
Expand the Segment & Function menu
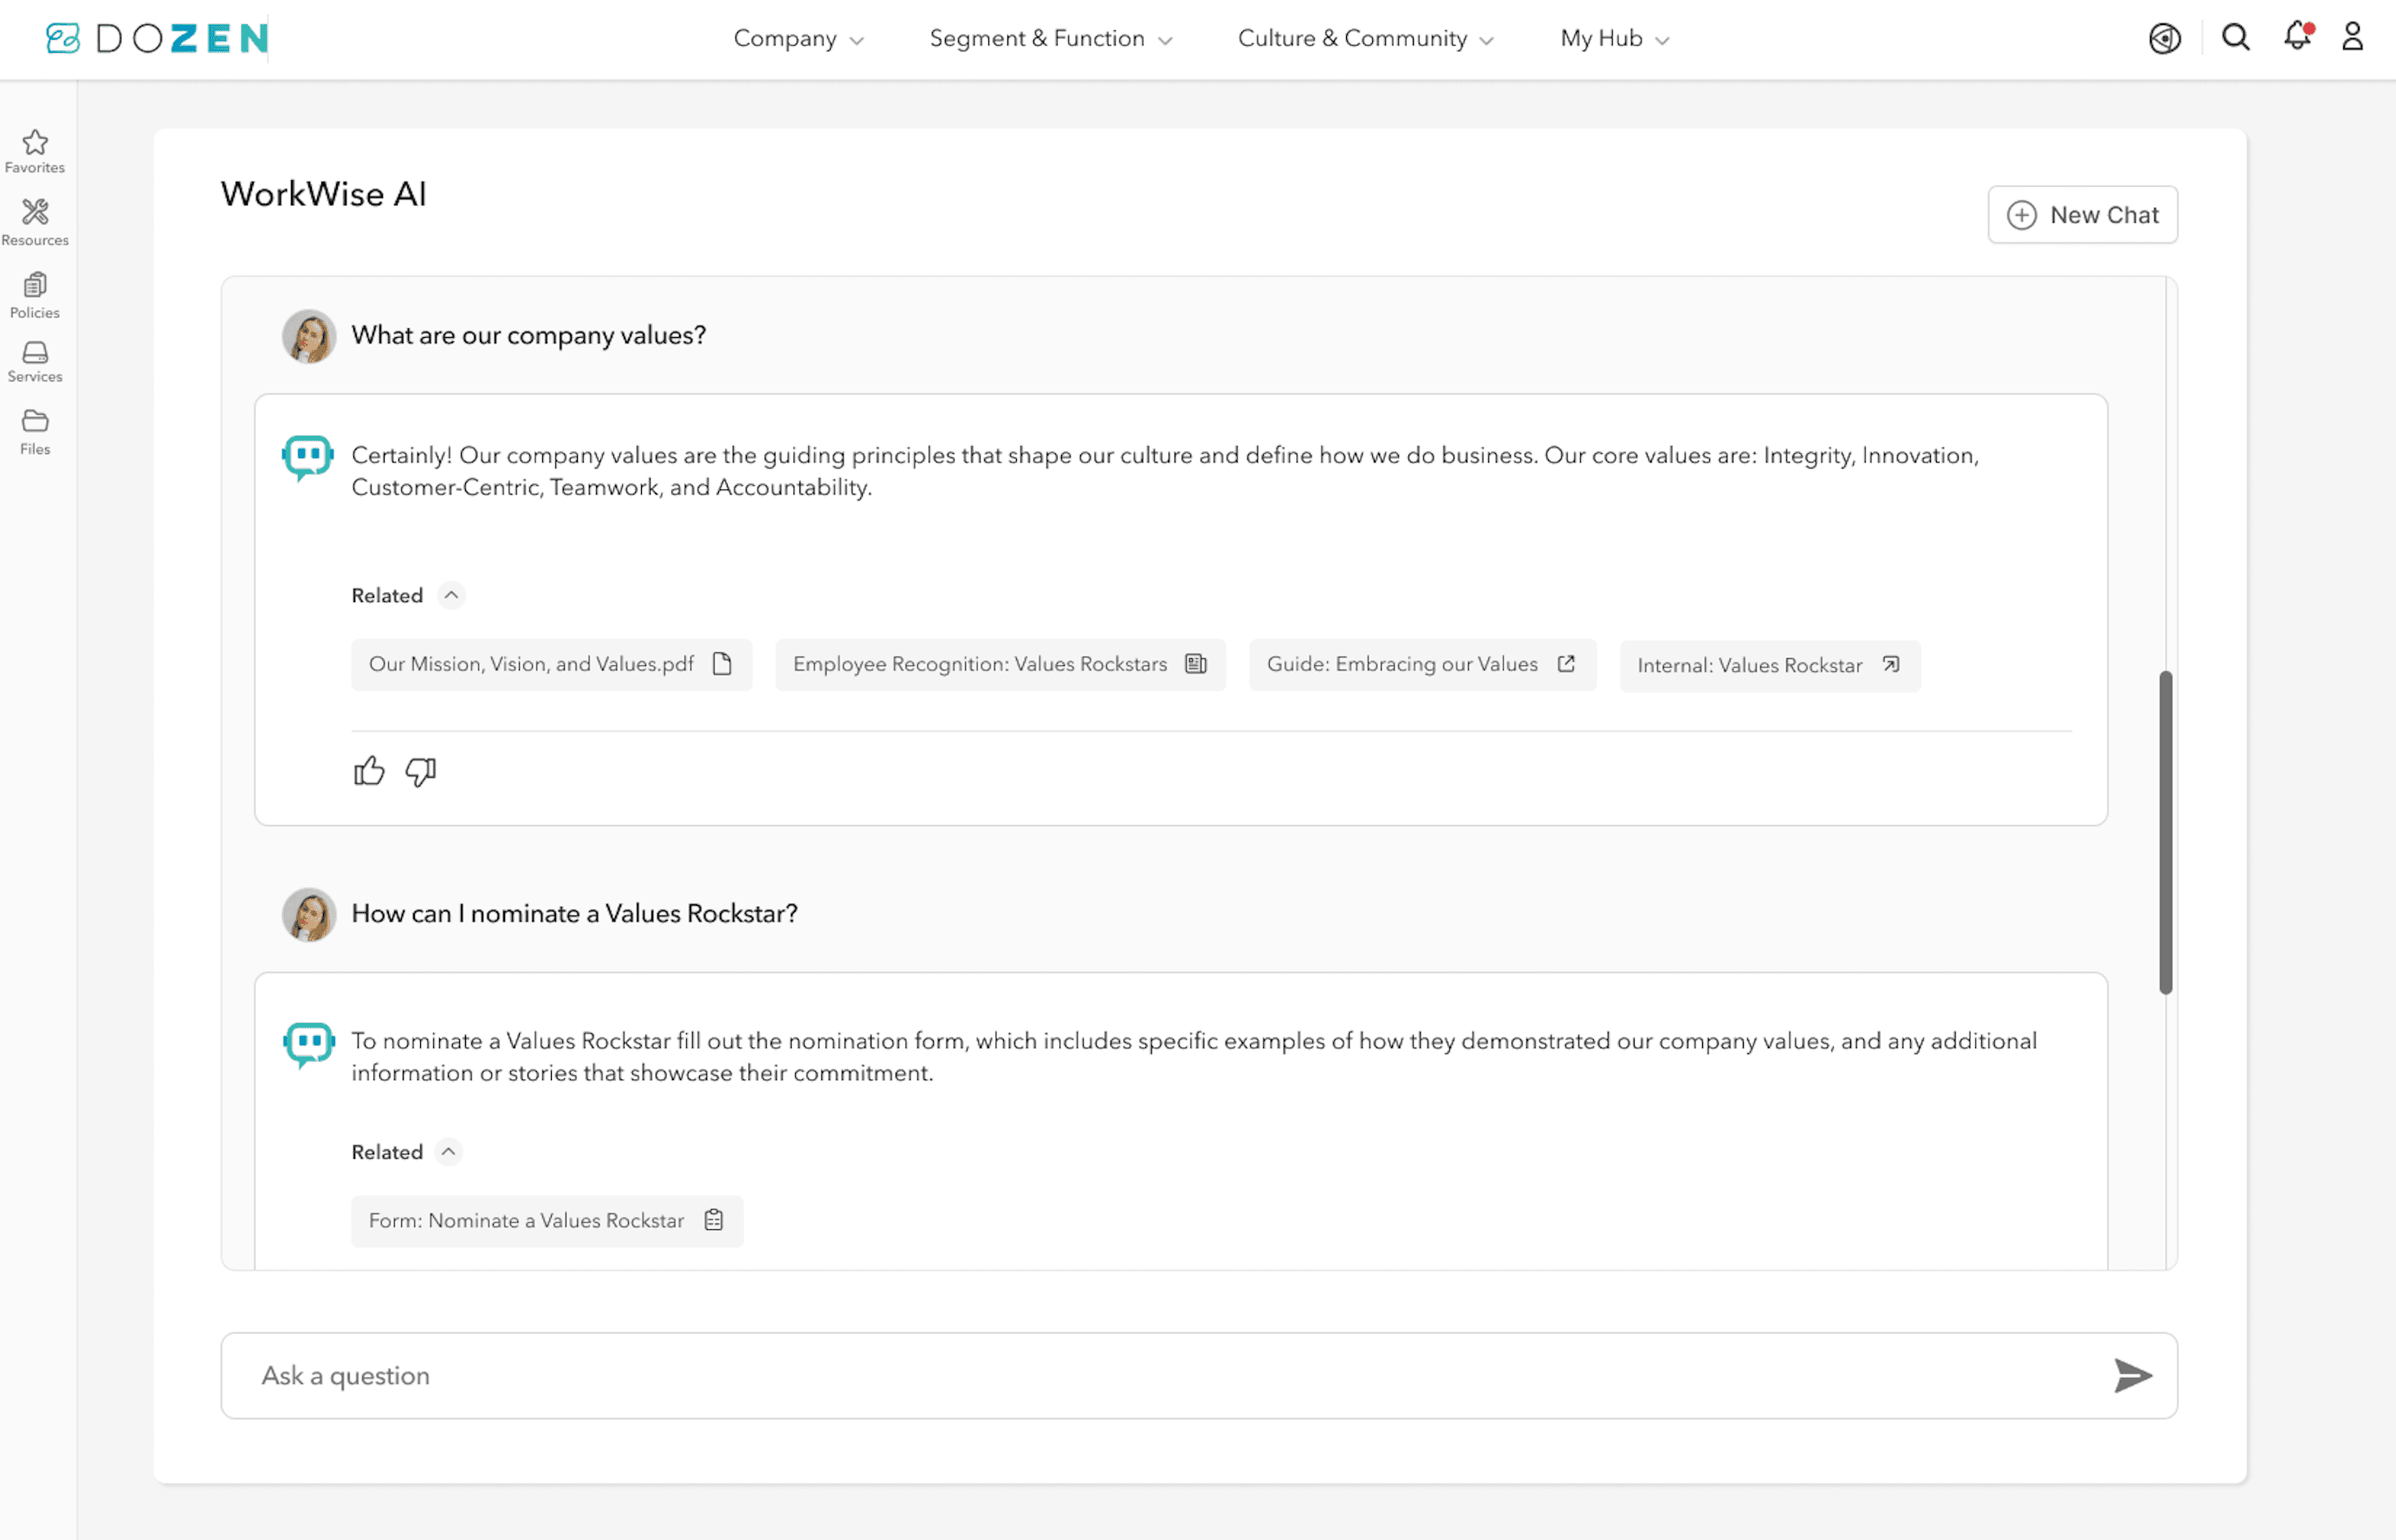tap(1051, 38)
